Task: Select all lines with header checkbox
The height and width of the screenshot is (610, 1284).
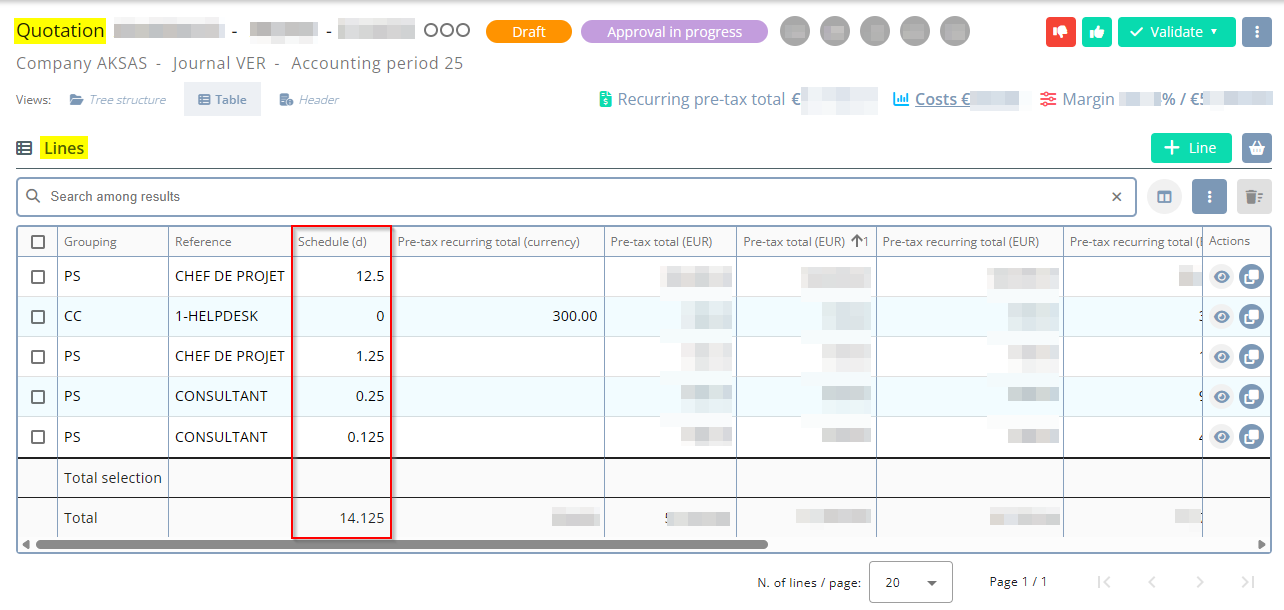Action: pyautogui.click(x=38, y=242)
